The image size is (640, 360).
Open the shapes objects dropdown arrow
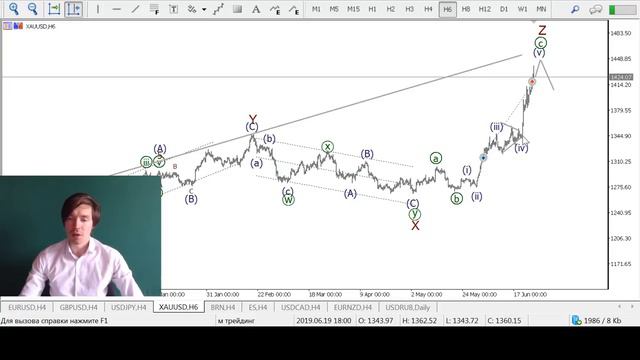pyautogui.click(x=204, y=9)
